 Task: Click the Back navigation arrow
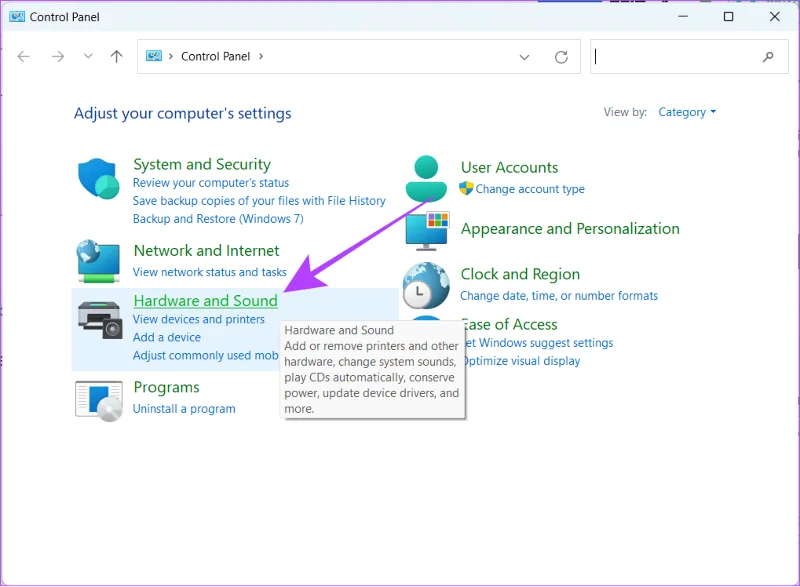[23, 56]
